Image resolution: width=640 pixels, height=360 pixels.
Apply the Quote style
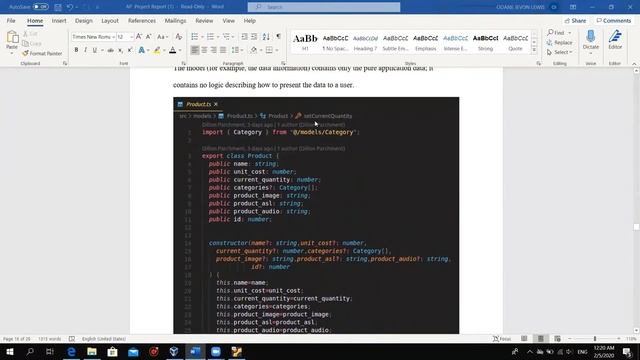click(x=516, y=42)
